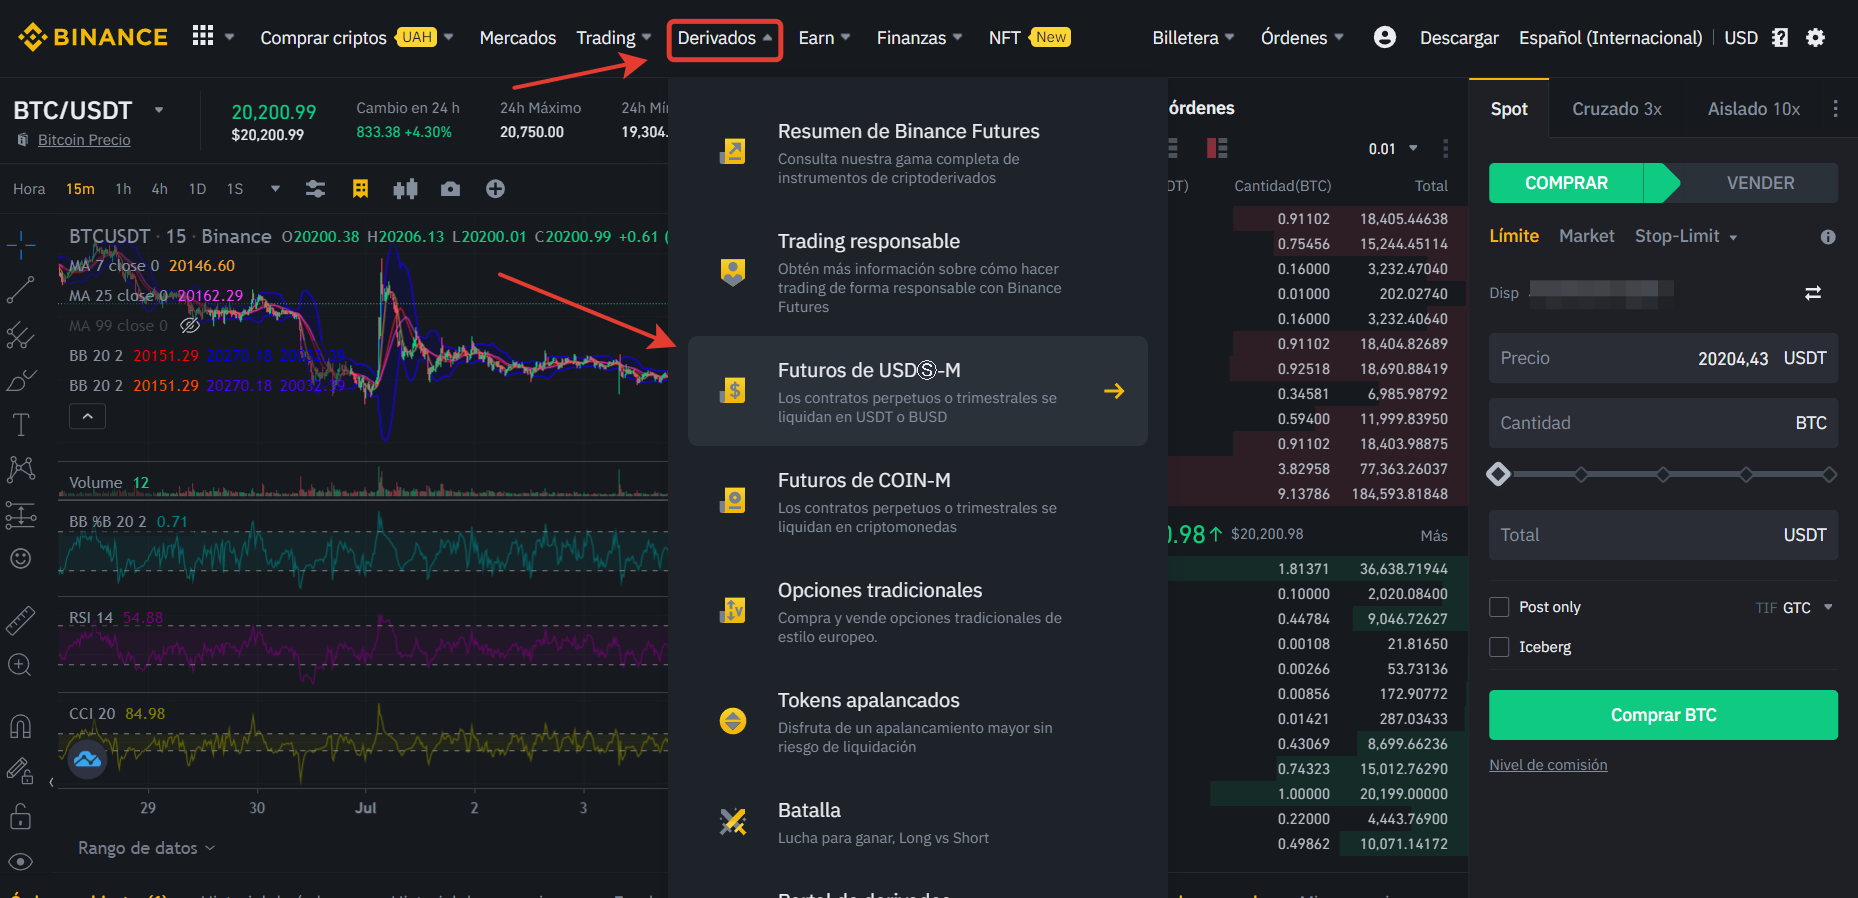
Task: Add chart with plus circle icon
Action: pos(495,188)
